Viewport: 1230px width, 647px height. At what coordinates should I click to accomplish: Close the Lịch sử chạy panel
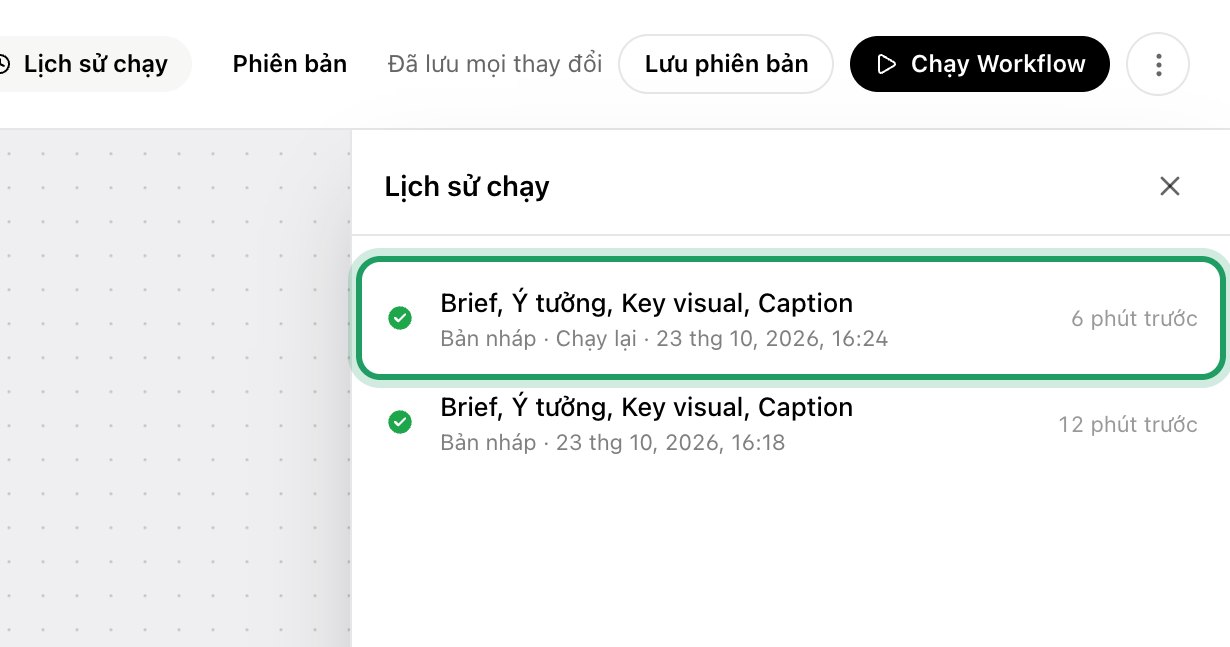click(x=1169, y=186)
